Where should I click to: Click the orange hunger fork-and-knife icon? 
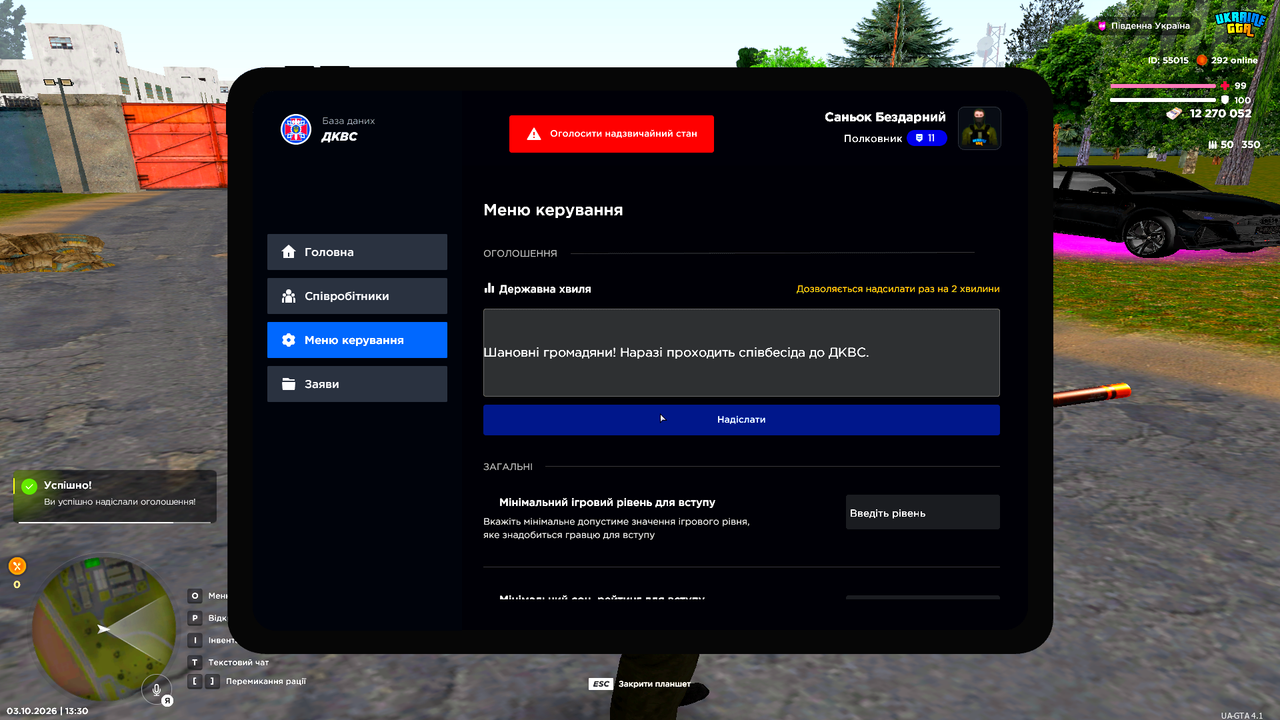[17, 565]
